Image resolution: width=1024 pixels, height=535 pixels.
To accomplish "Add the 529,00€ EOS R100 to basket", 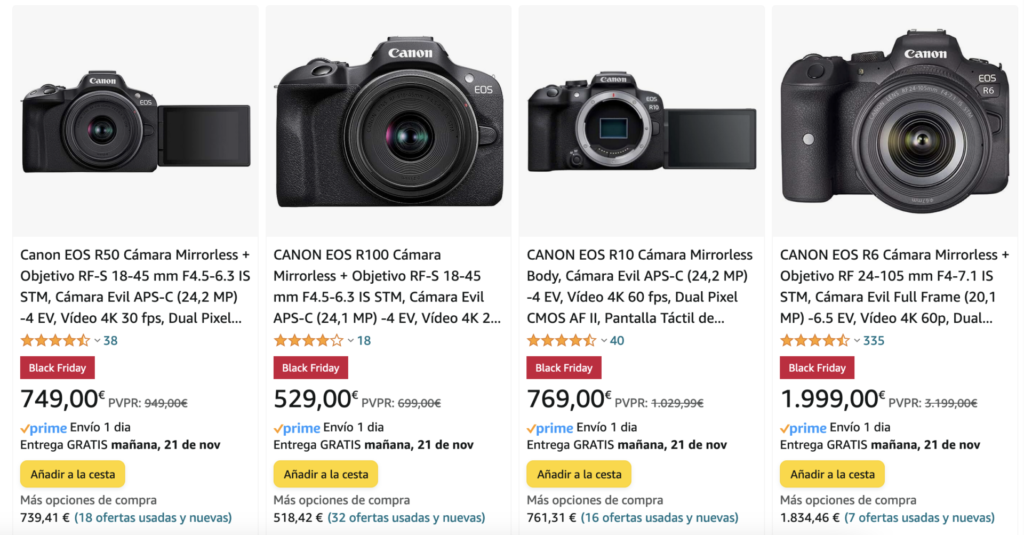I will 326,474.
